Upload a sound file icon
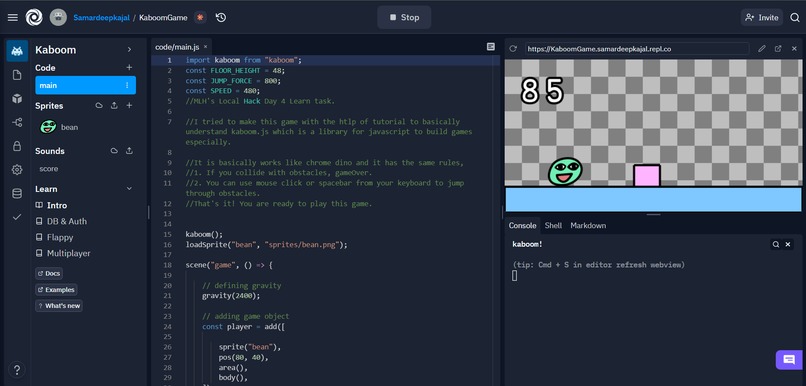The width and height of the screenshot is (806, 386). click(x=129, y=151)
